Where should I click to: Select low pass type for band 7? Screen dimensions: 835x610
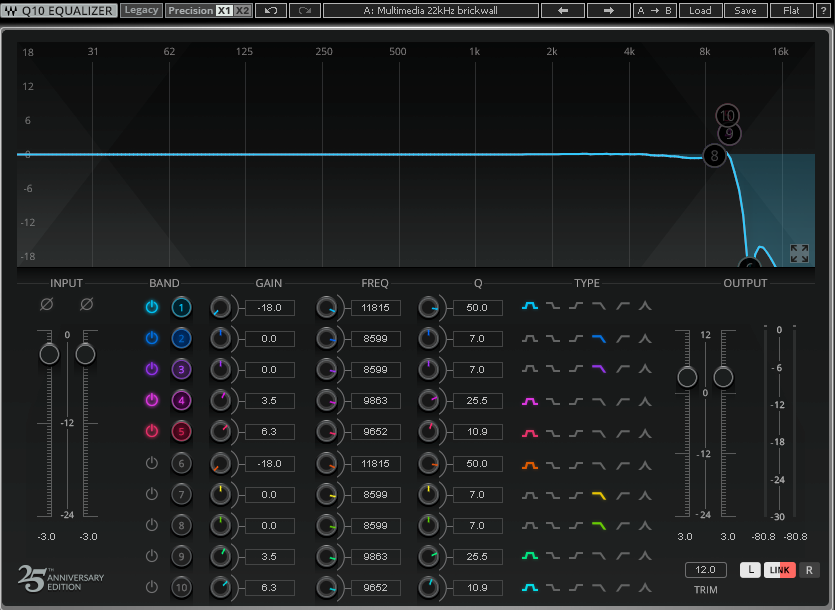[x=599, y=496]
